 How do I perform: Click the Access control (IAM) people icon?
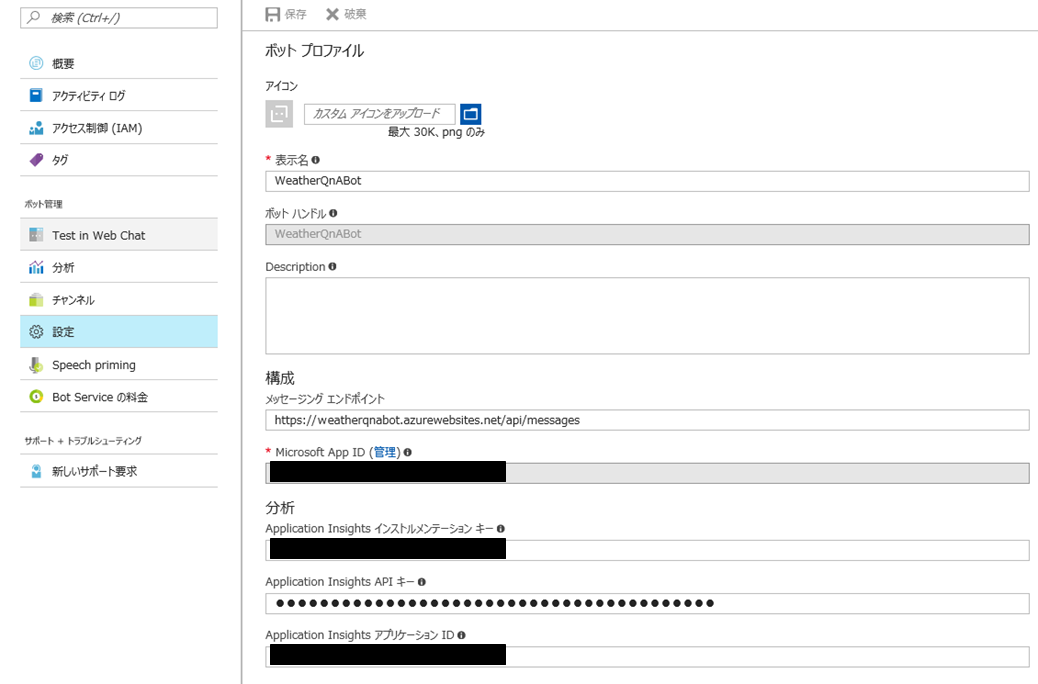[x=36, y=128]
